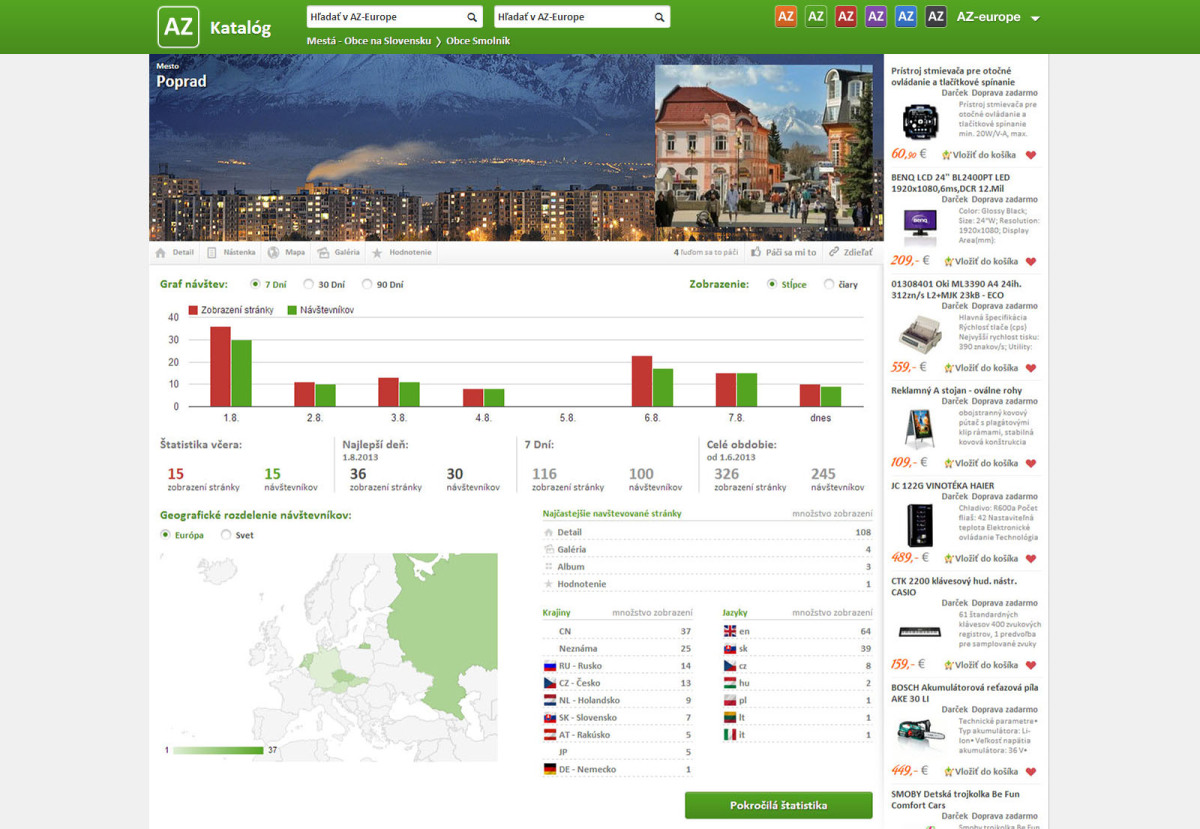Viewport: 1200px width, 829px height.
Task: Select Stĺpce display radio button
Action: [772, 284]
